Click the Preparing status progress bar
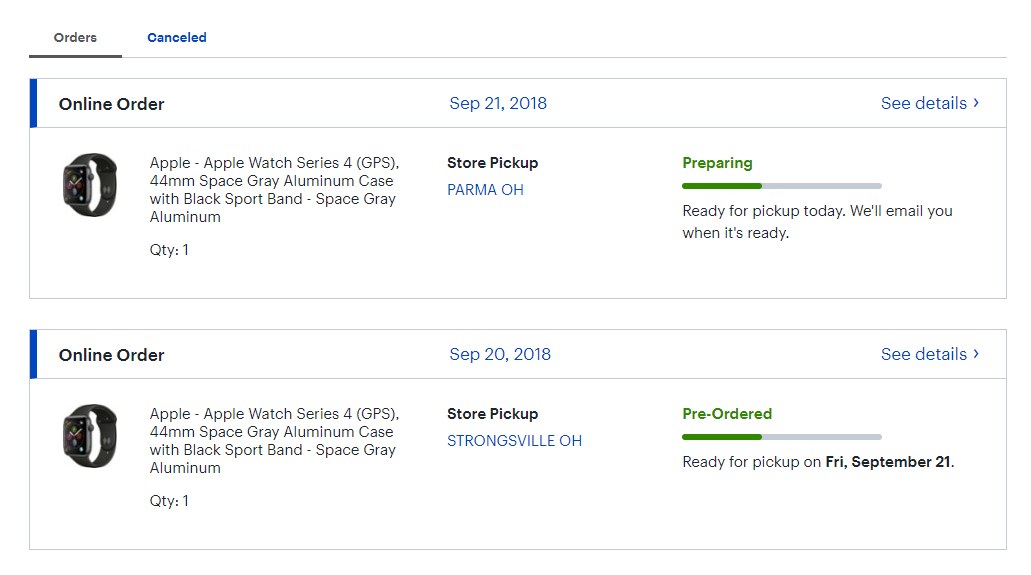This screenshot has width=1031, height=575. (x=781, y=186)
